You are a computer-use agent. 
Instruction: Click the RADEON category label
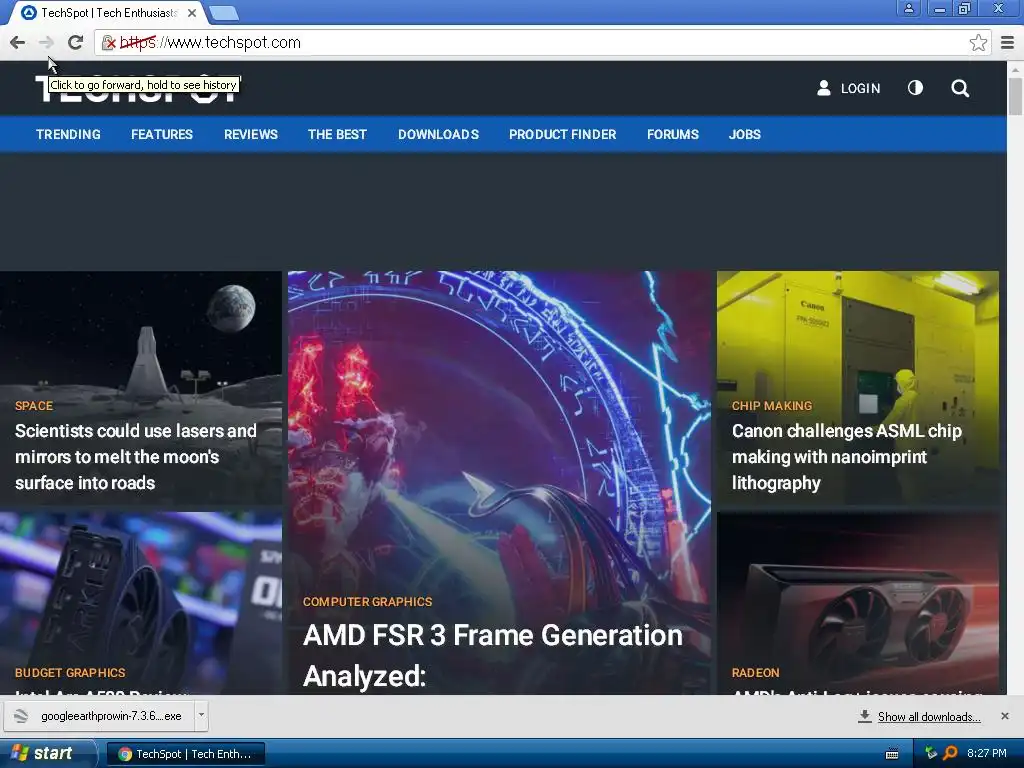pyautogui.click(x=756, y=673)
